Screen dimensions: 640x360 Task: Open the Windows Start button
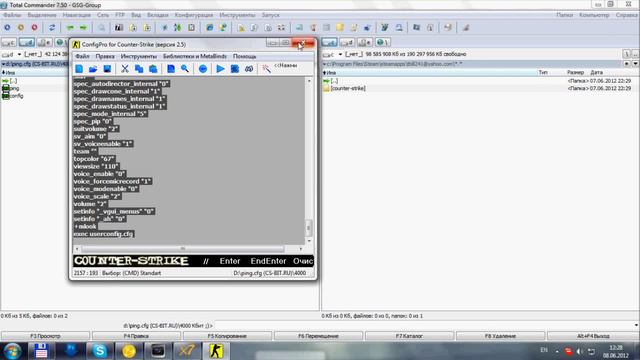12,351
